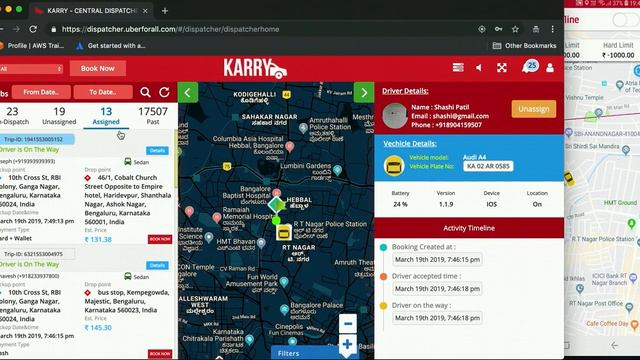Screen dimensions: 640x360
Task: Click the Unassign driver button
Action: (533, 109)
